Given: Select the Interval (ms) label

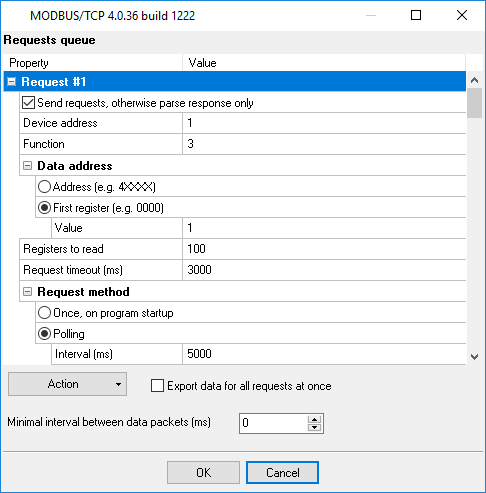Looking at the screenshot, I should click(84, 354).
